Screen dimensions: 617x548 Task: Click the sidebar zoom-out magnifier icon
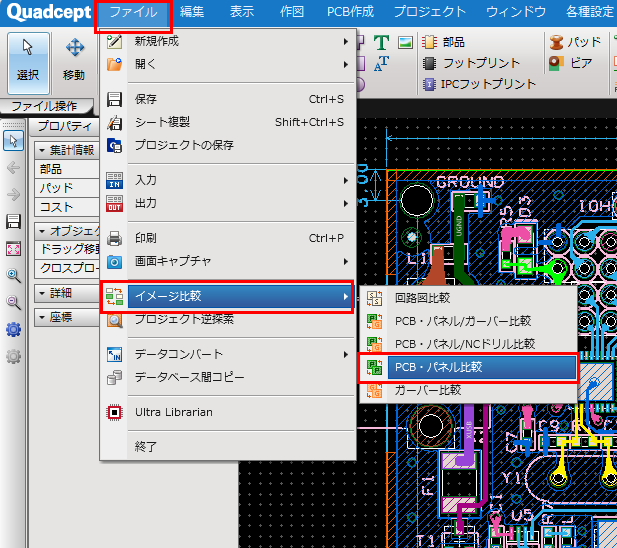(x=13, y=303)
